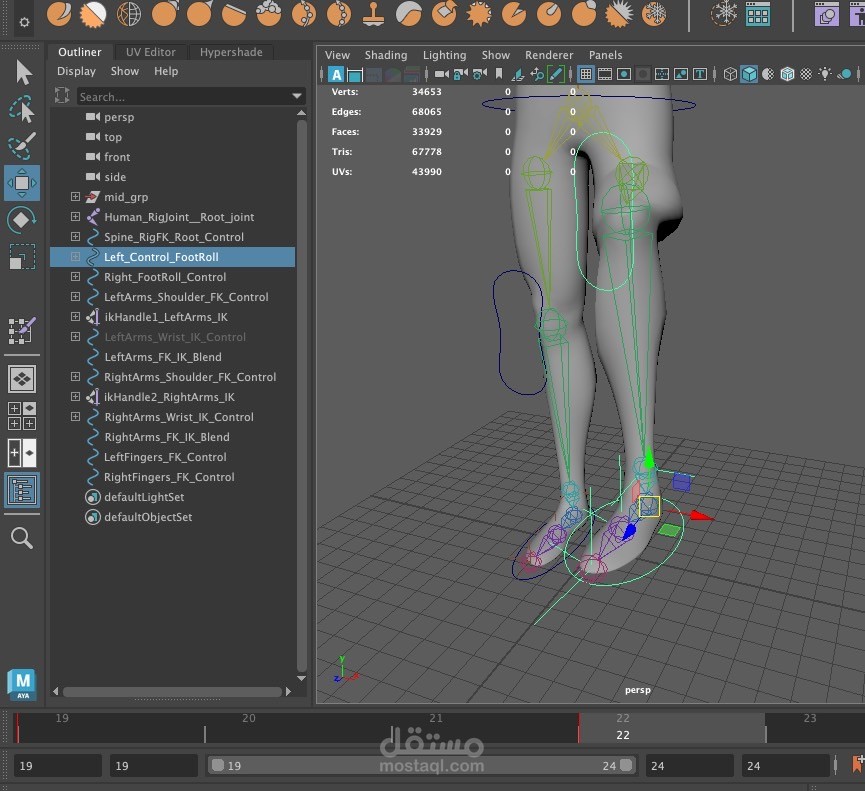Toggle textured display checker icon
This screenshot has width=865, height=791.
click(x=806, y=74)
